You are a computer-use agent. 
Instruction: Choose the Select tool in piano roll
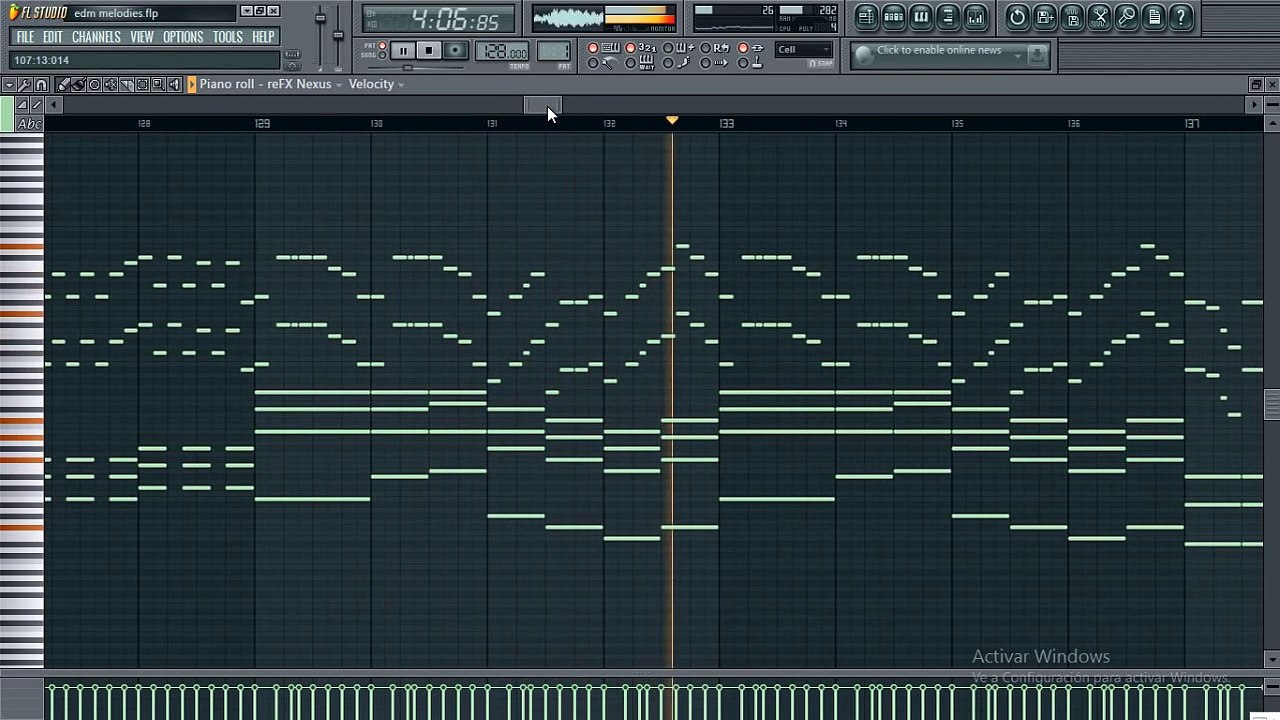[x=142, y=85]
